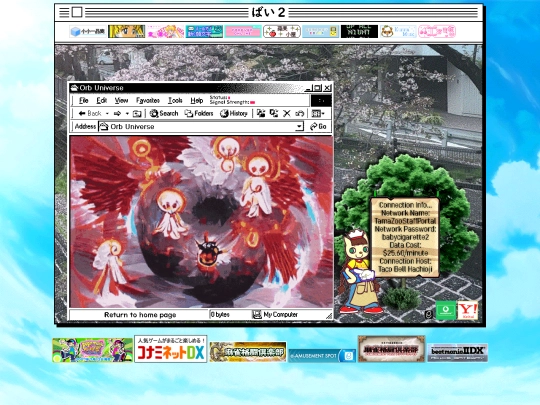Click the small black icon left of green icon

(x=428, y=314)
